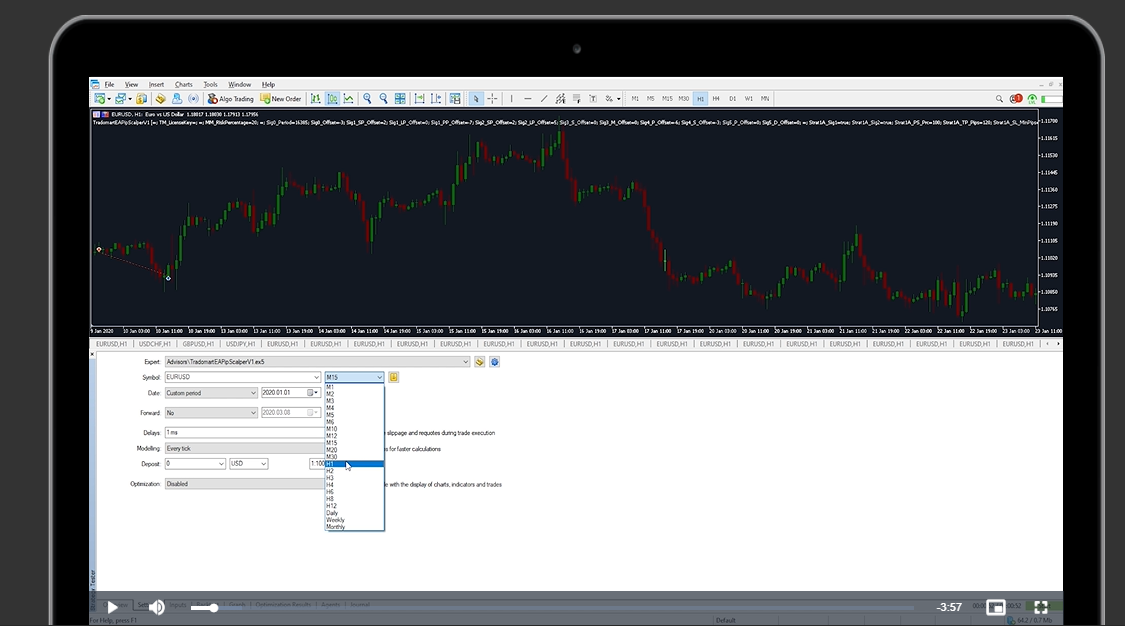The width and height of the screenshot is (1125, 626).
Task: Click the New Order button
Action: click(x=280, y=99)
